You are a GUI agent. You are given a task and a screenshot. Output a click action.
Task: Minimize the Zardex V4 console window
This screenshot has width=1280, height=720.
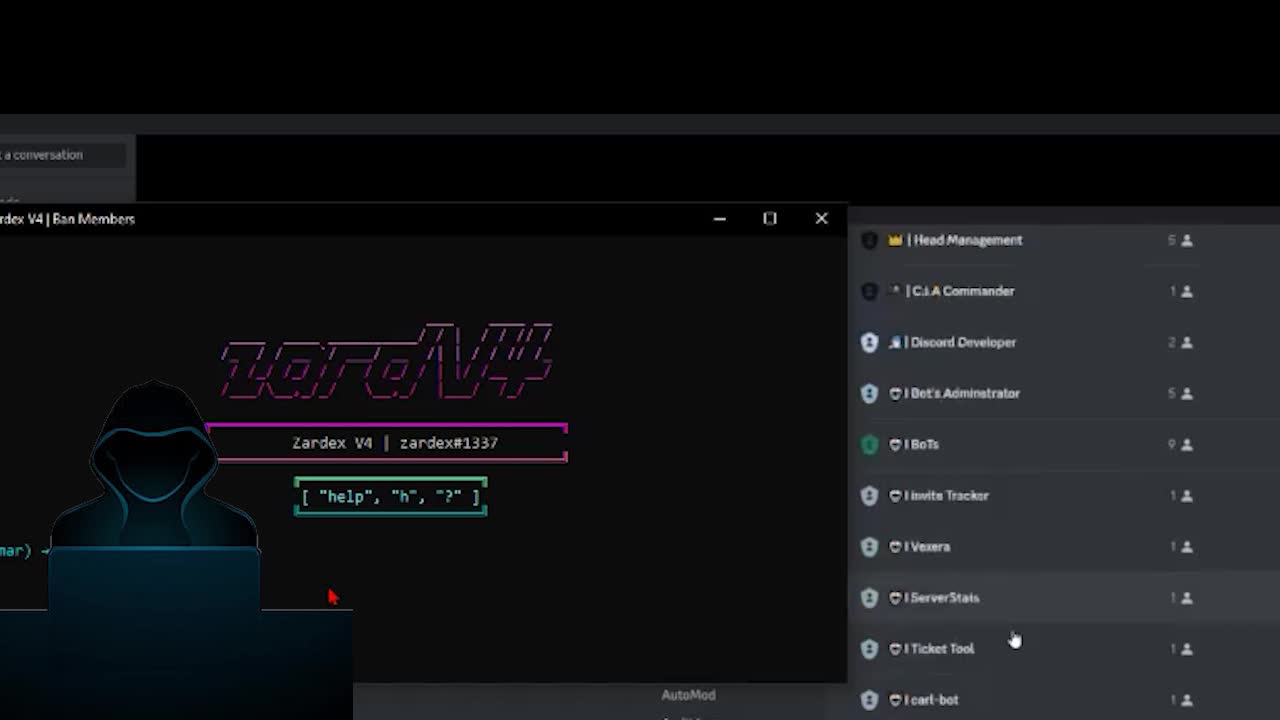pos(719,218)
